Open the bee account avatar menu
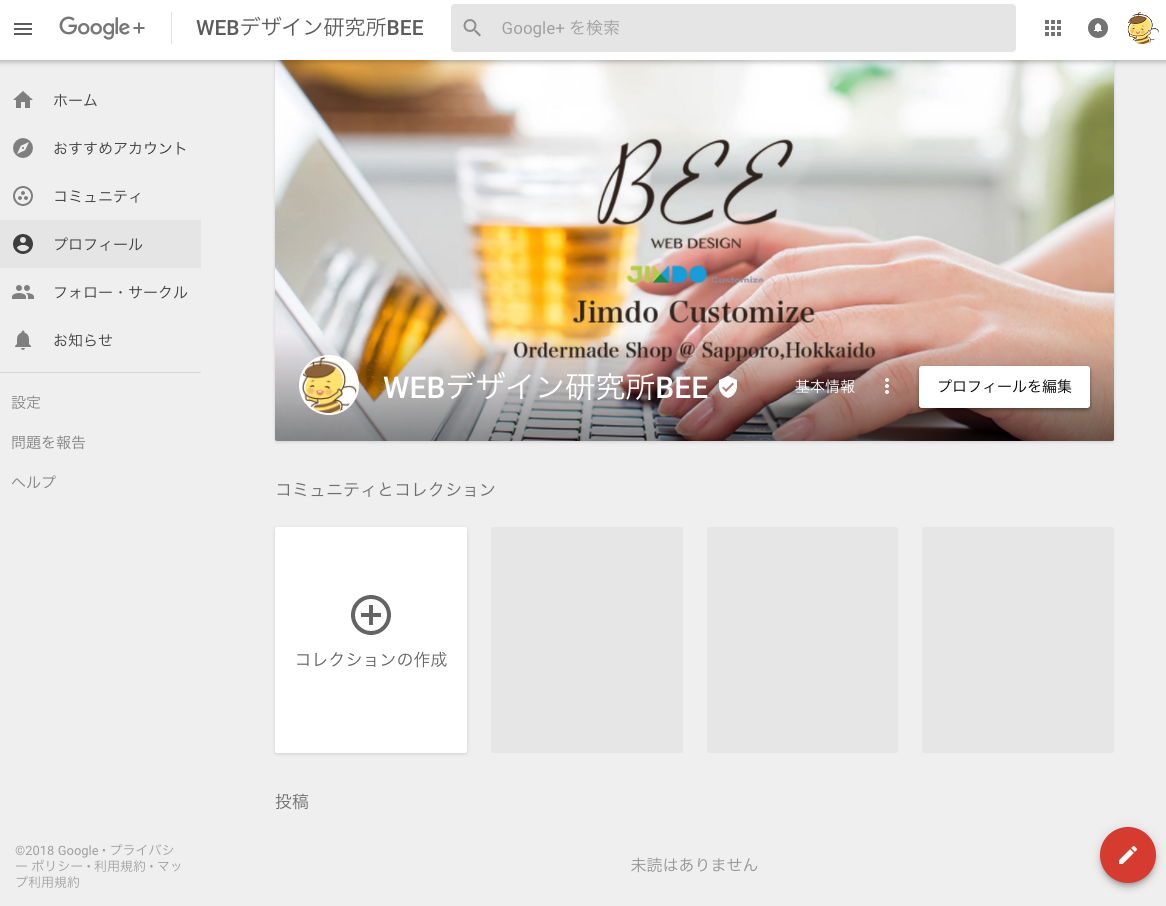This screenshot has height=906, width=1166. coord(1141,28)
